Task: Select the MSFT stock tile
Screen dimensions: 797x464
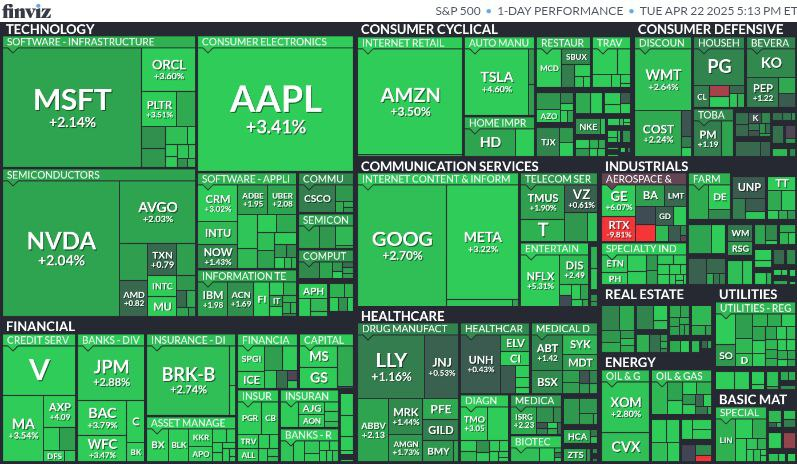Action: pyautogui.click(x=72, y=106)
